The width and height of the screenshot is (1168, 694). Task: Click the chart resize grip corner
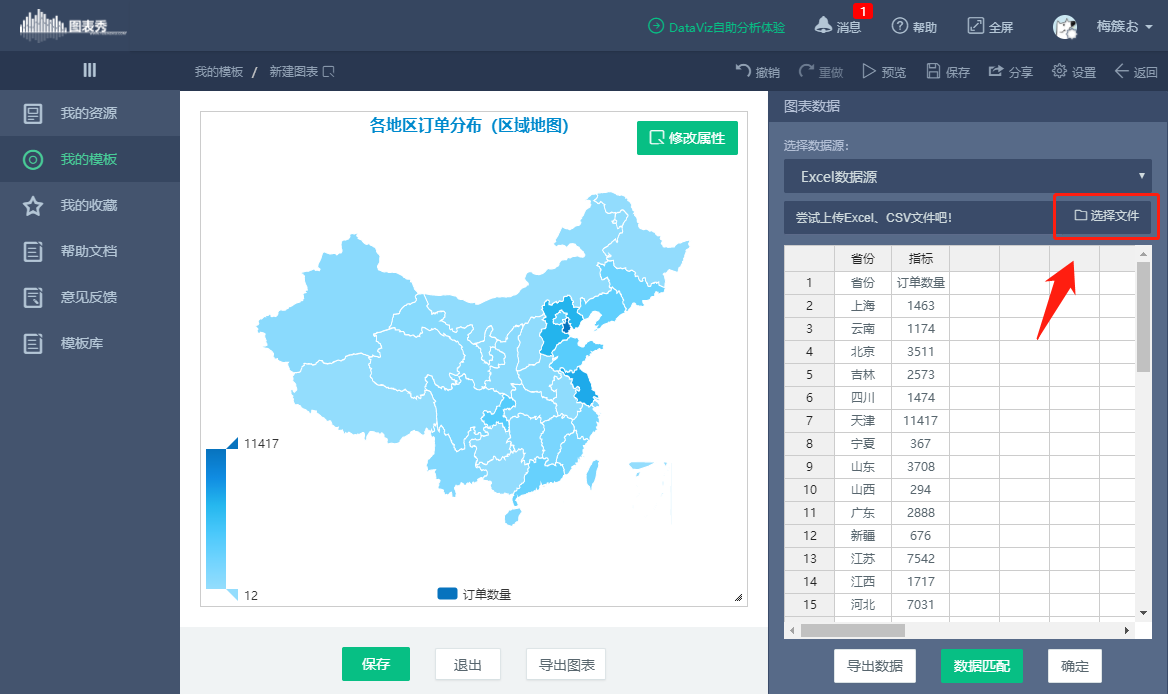[x=738, y=597]
